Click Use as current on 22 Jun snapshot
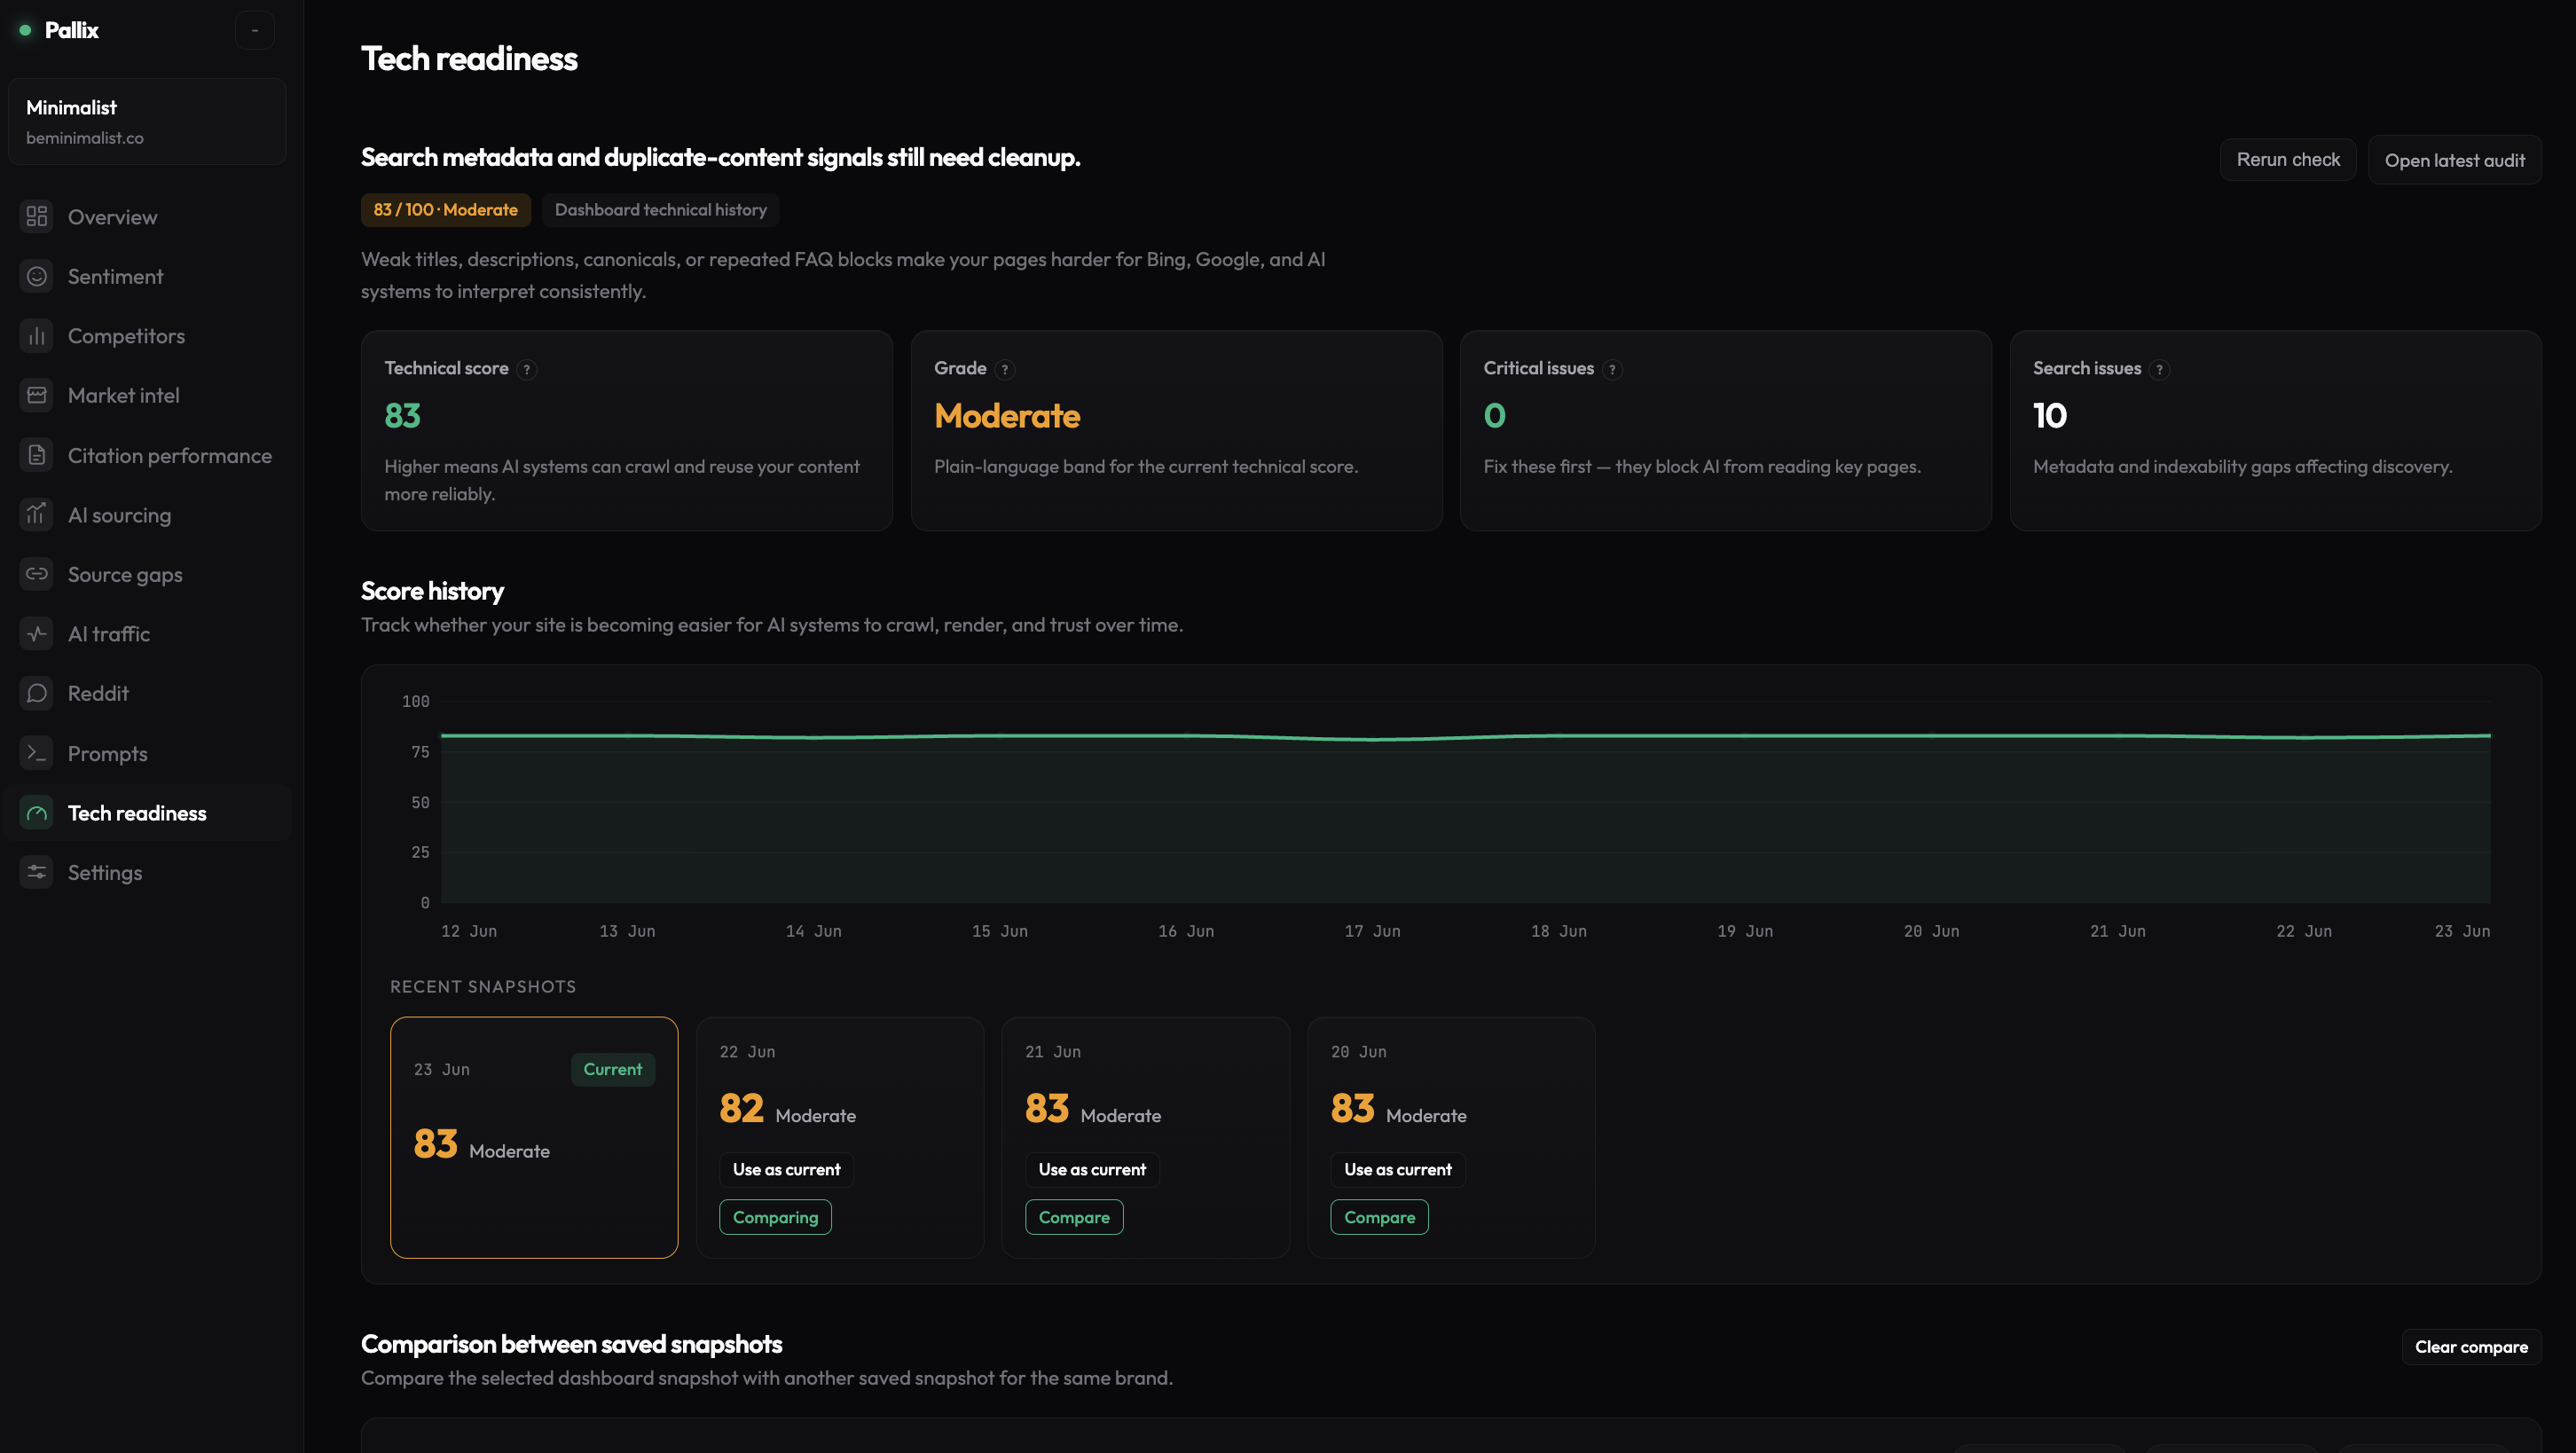This screenshot has height=1453, width=2576. pyautogui.click(x=786, y=1169)
